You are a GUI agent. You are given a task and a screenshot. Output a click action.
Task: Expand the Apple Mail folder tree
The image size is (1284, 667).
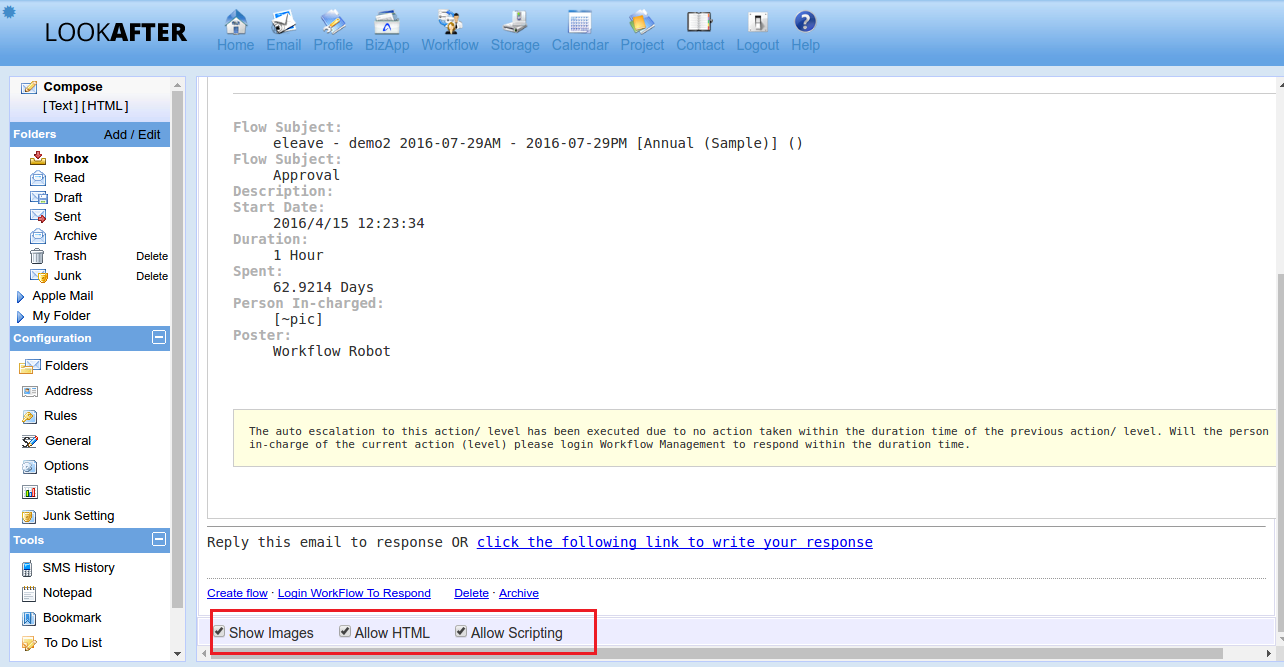pos(21,296)
